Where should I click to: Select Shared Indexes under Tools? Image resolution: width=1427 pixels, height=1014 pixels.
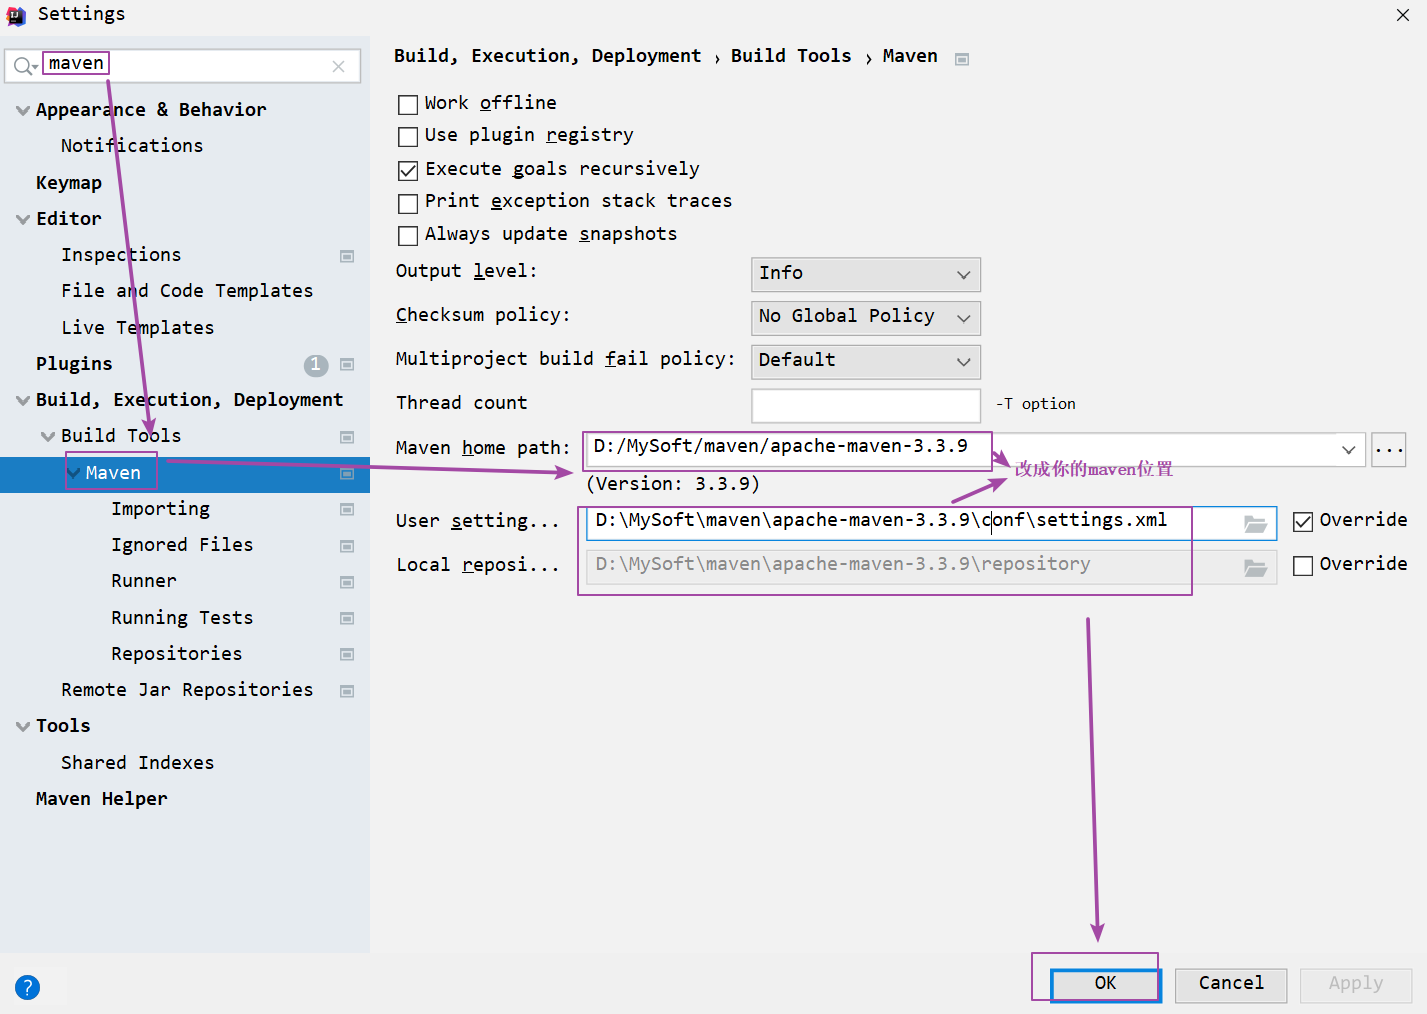pos(138,763)
